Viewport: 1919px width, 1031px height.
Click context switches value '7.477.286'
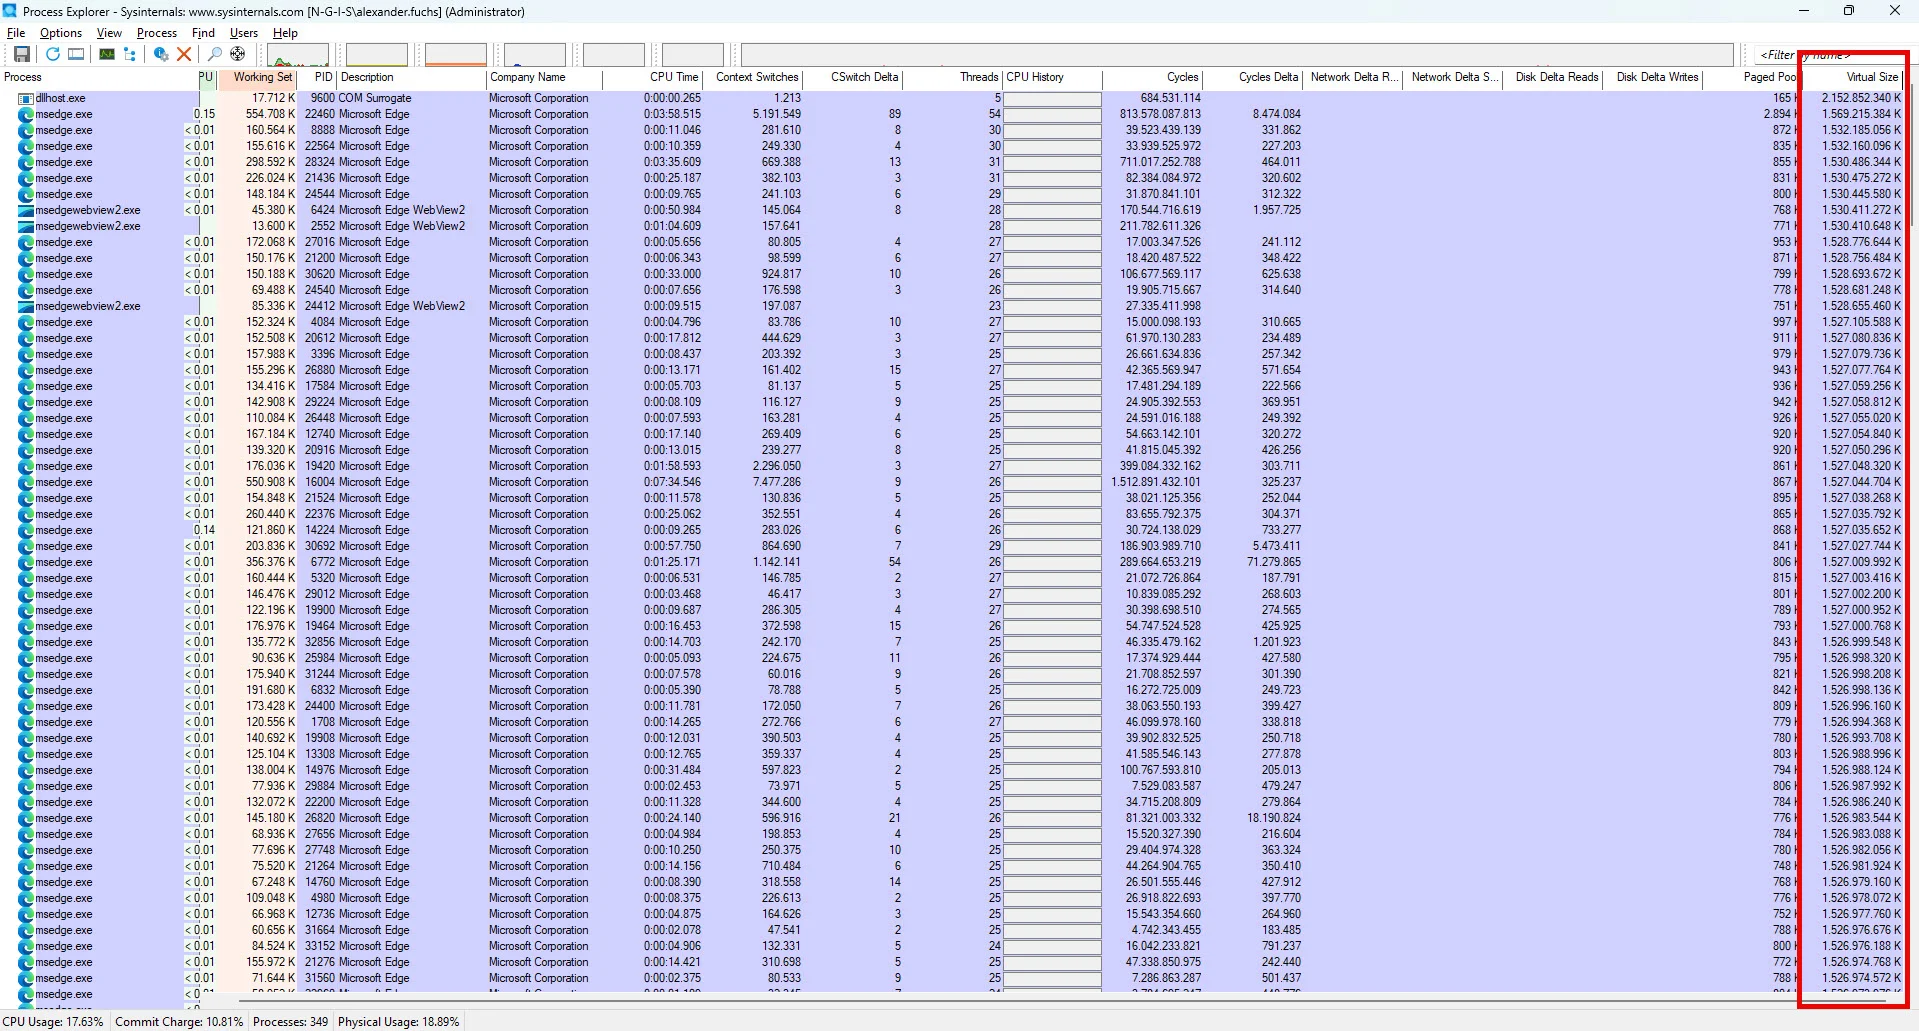point(776,482)
